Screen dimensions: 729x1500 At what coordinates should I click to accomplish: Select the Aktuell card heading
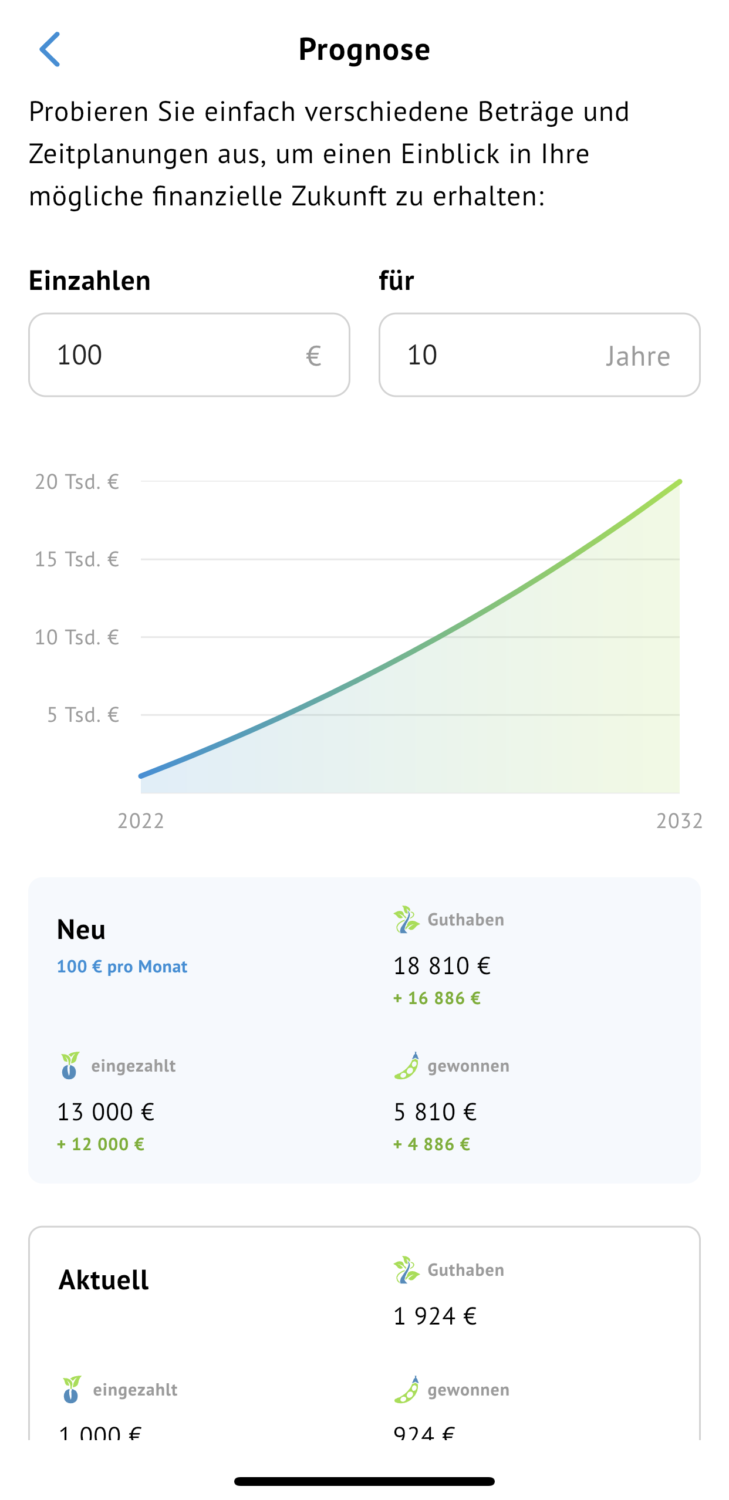[104, 1280]
